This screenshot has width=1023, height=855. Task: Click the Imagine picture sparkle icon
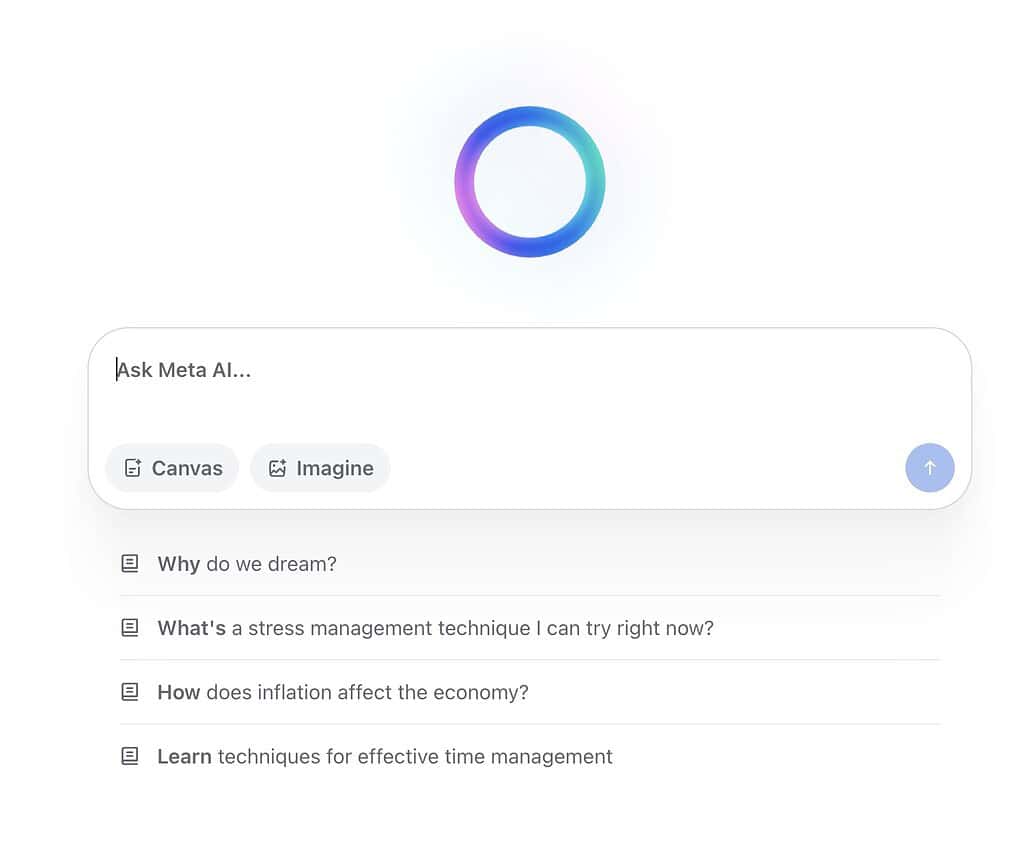coord(277,468)
